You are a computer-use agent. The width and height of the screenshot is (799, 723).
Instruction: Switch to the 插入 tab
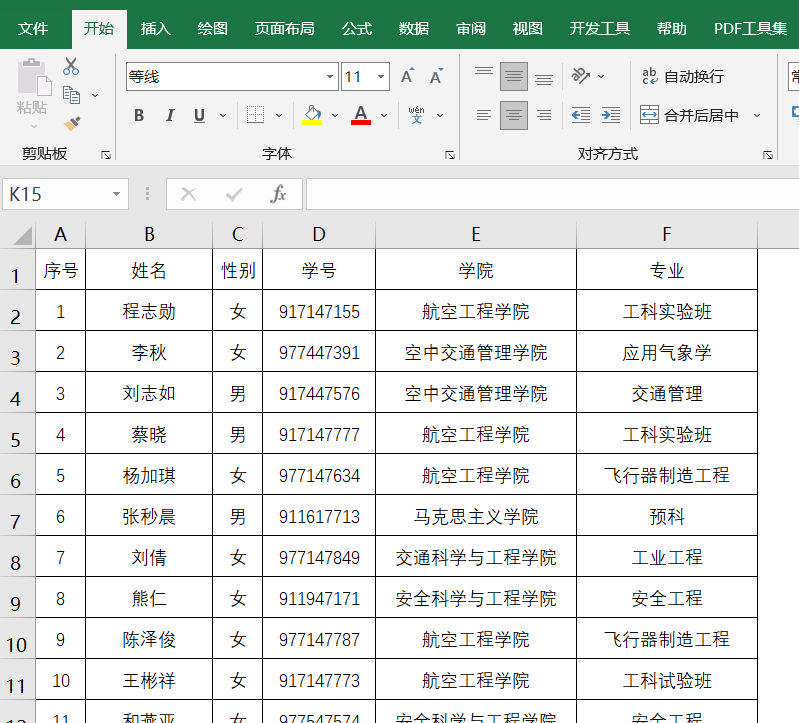(x=155, y=29)
